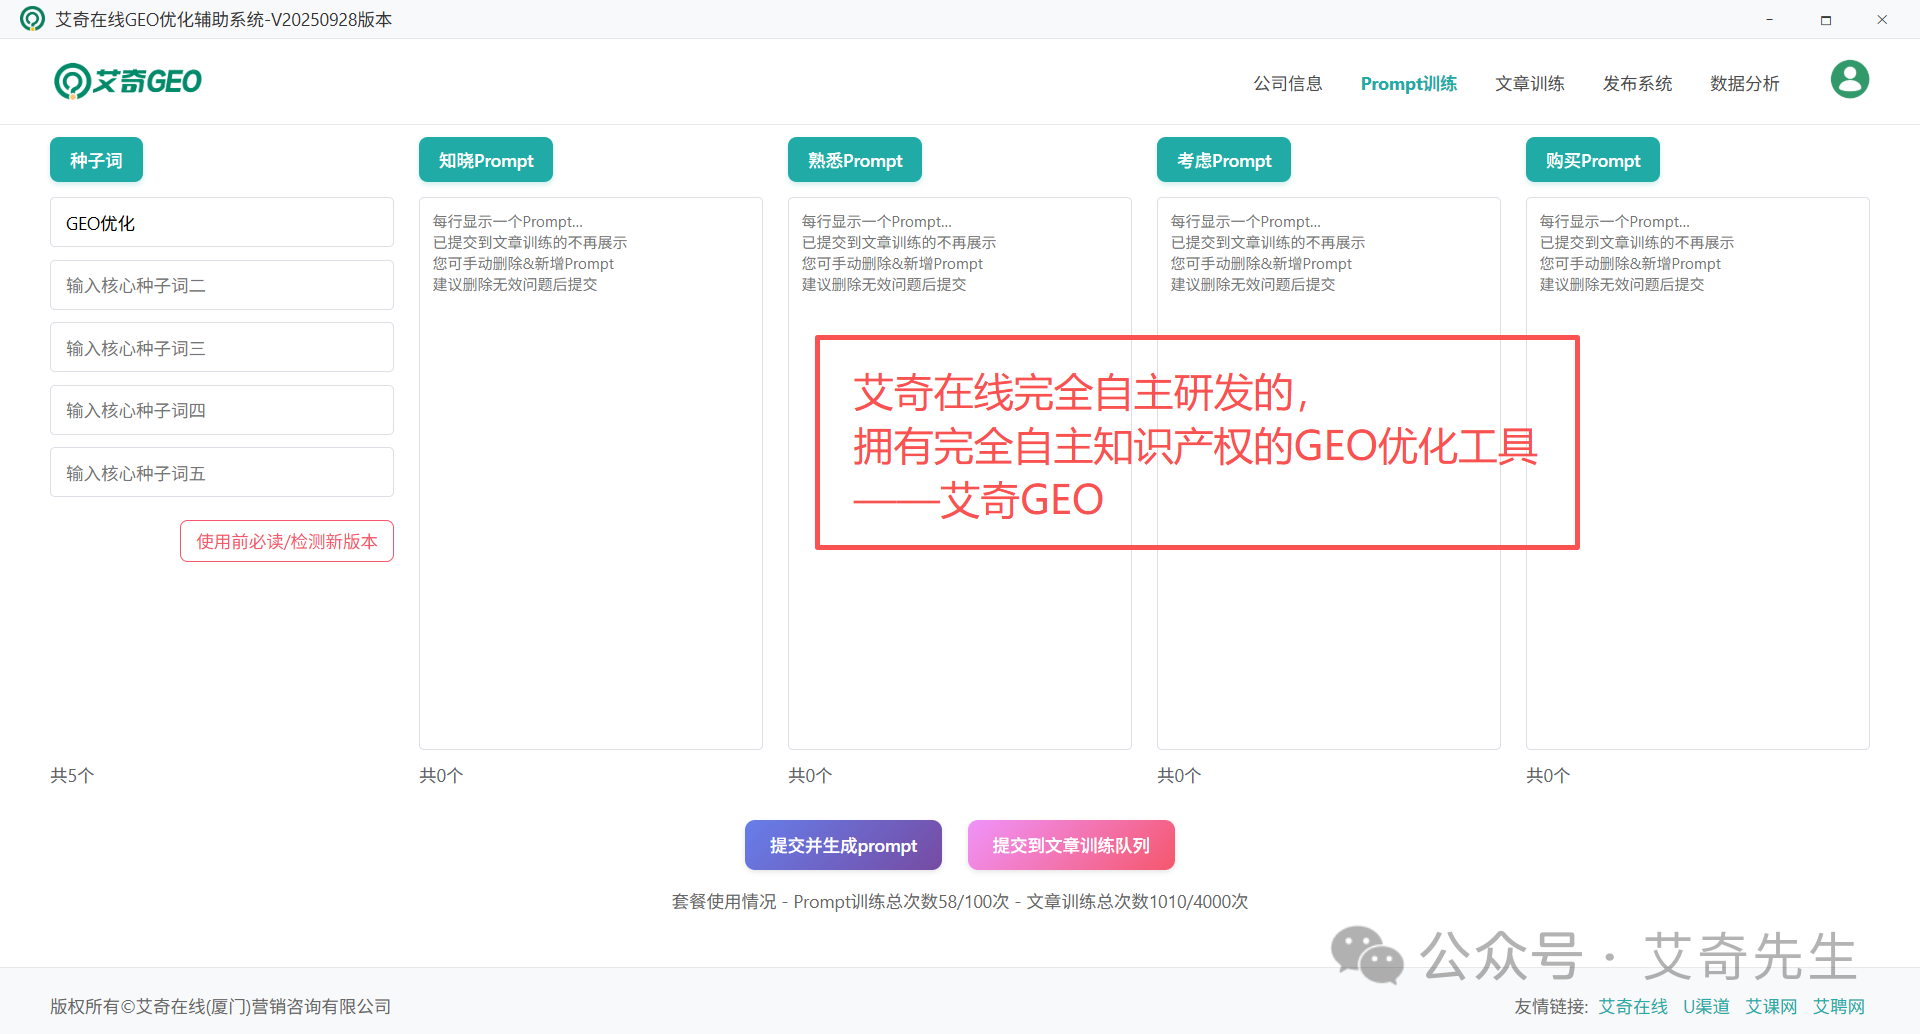Click 使用前必读/检测新版本 button
The height and width of the screenshot is (1034, 1920).
(x=287, y=541)
